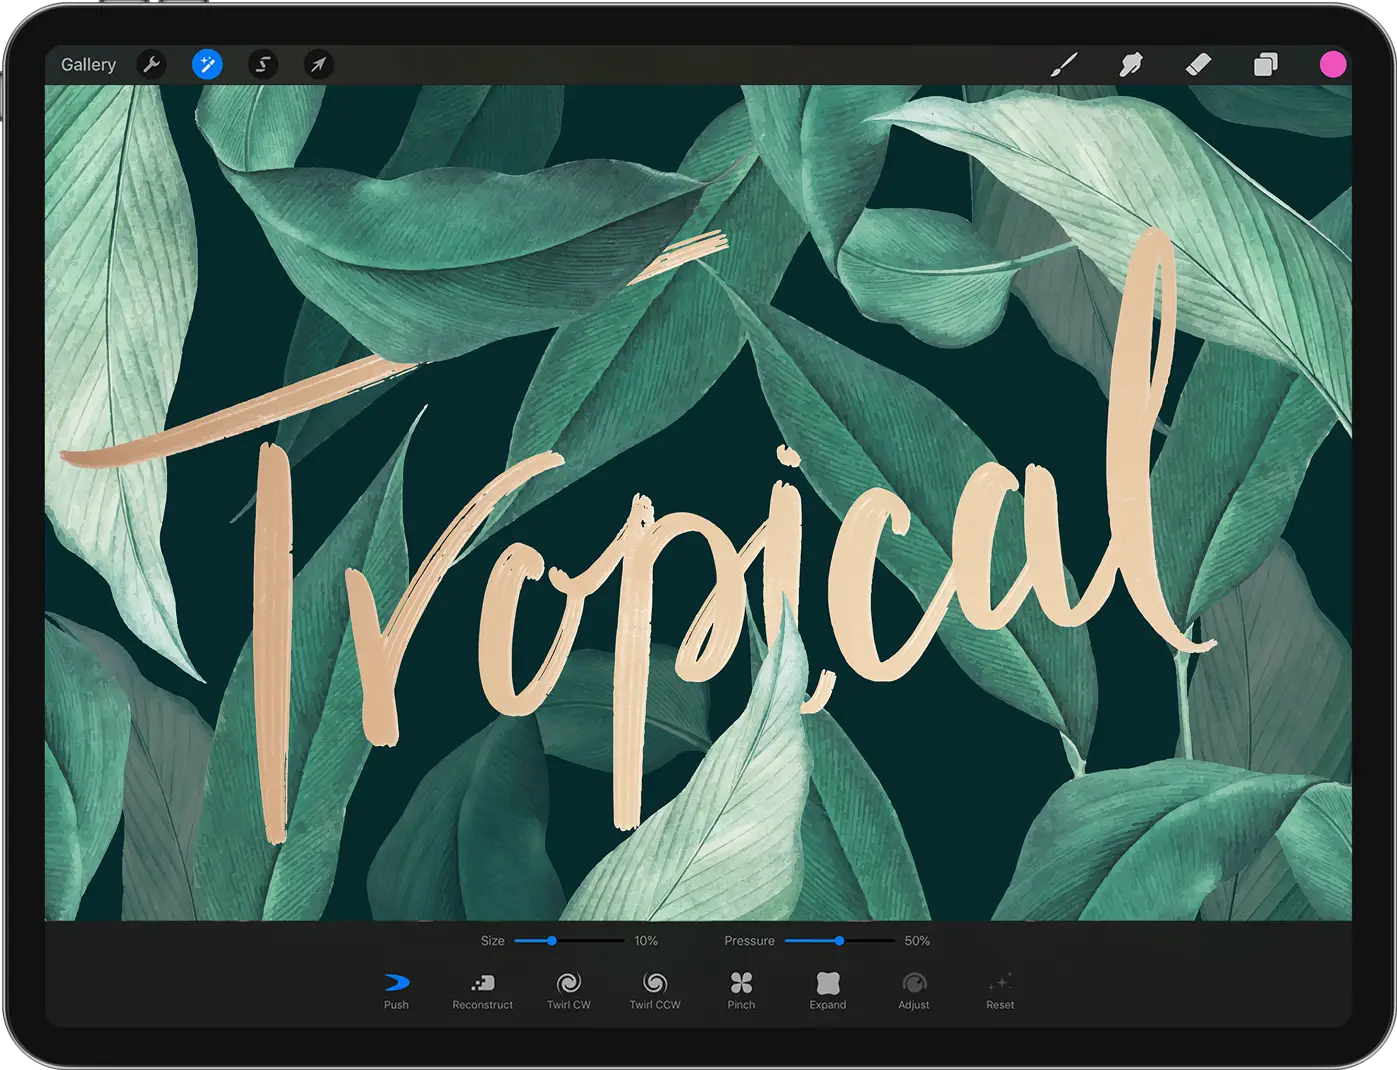Select the Eraser tool

point(1197,64)
